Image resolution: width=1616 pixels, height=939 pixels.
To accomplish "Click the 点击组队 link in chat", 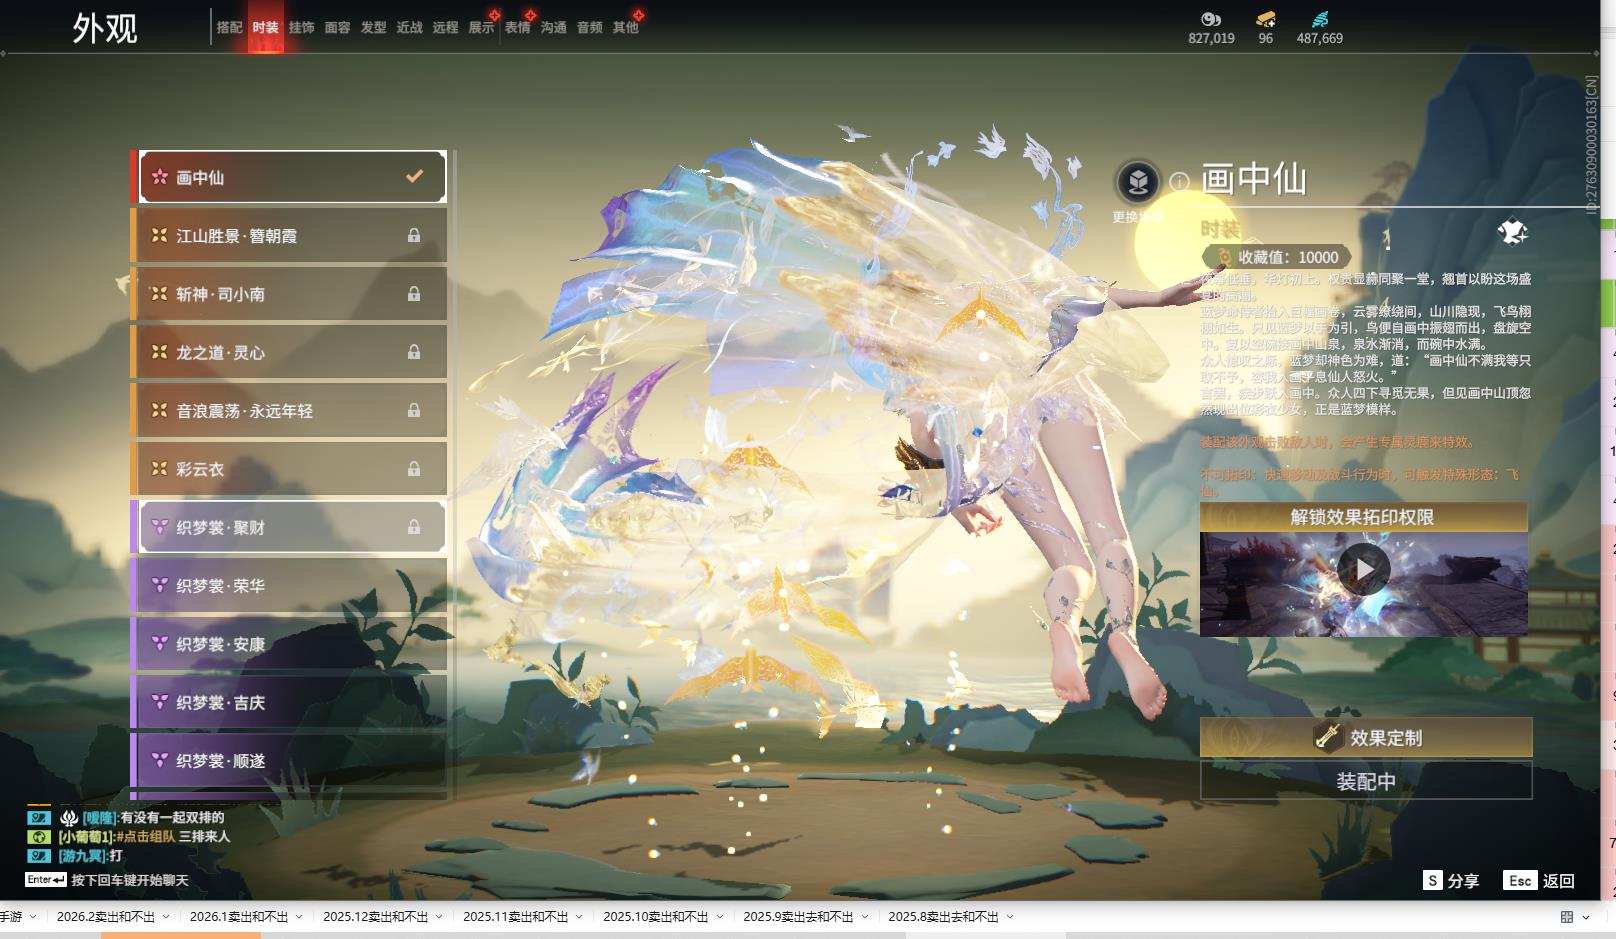I will click(x=147, y=836).
